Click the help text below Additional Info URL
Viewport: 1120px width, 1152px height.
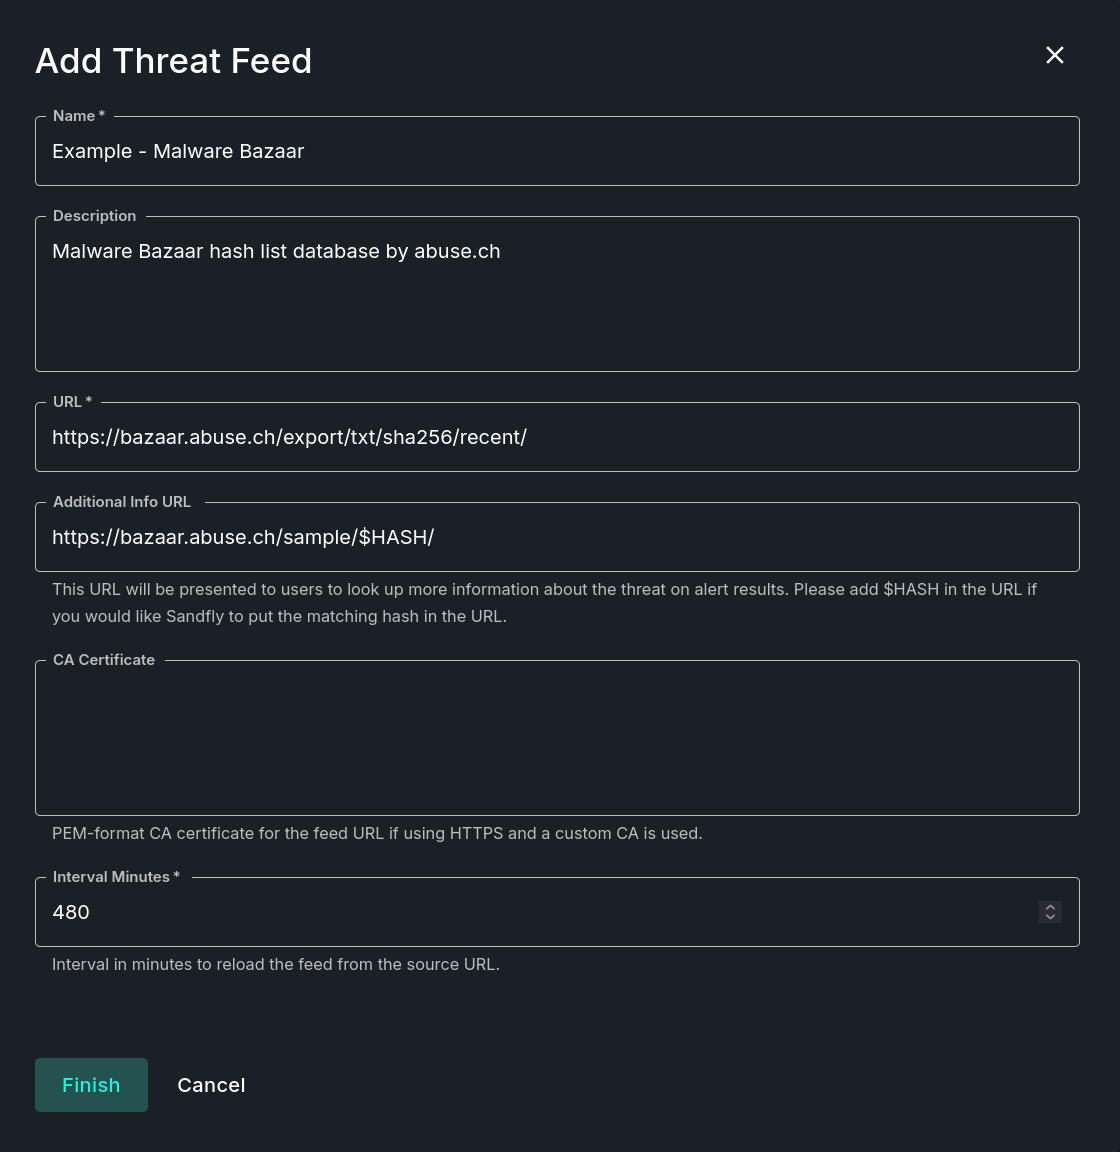pyautogui.click(x=545, y=602)
